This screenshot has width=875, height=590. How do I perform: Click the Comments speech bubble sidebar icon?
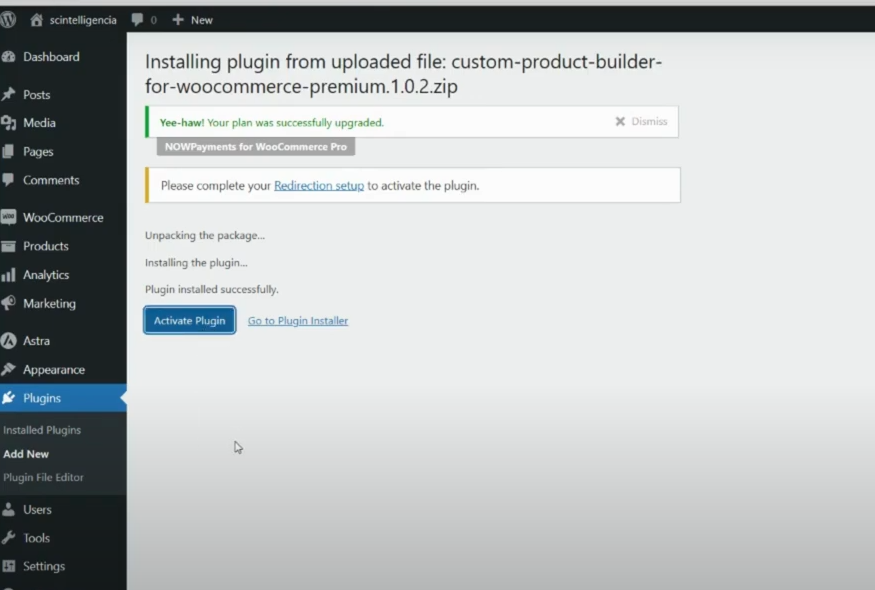8,180
